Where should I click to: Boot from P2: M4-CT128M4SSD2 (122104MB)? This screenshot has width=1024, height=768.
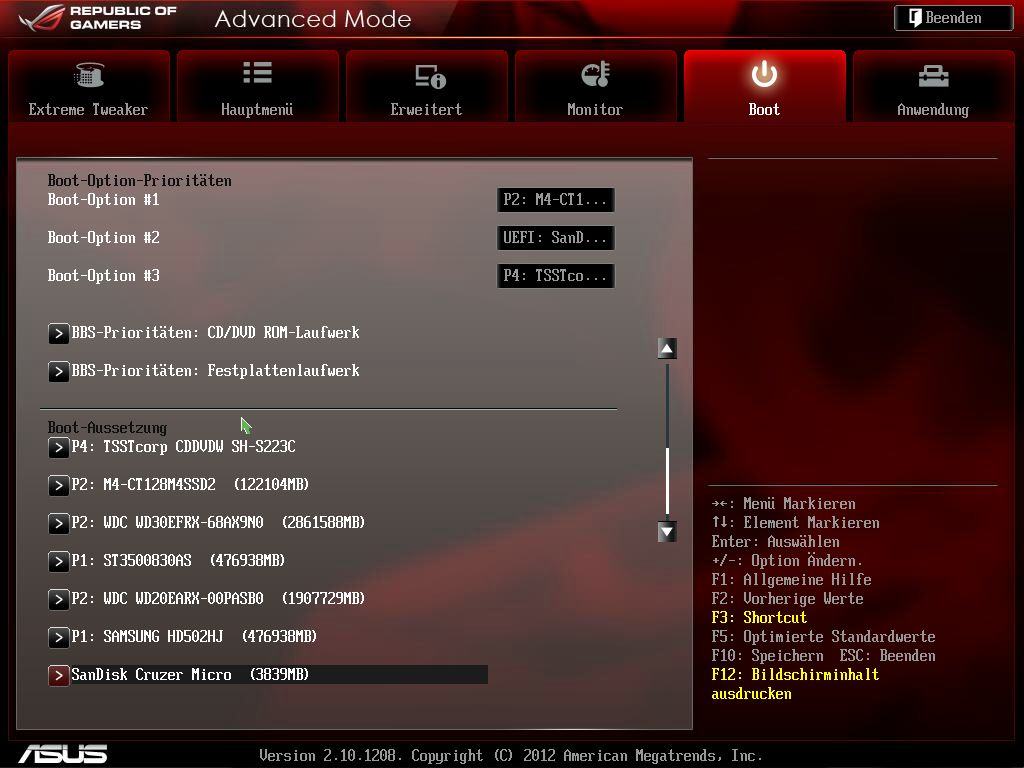pos(190,485)
